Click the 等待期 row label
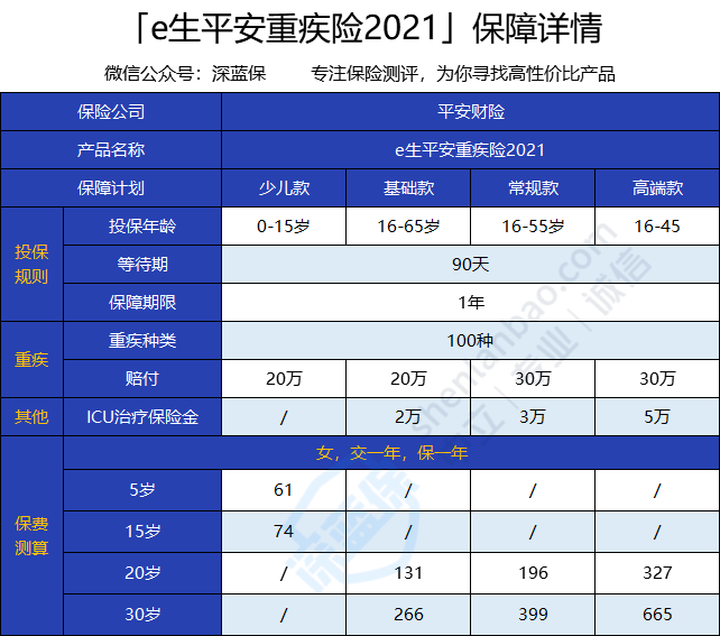 (142, 264)
